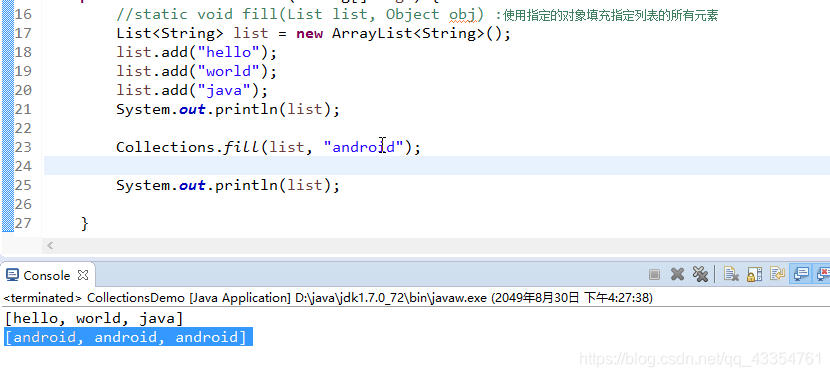
Task: Click the "hello" string literal on line 18
Action: (229, 52)
